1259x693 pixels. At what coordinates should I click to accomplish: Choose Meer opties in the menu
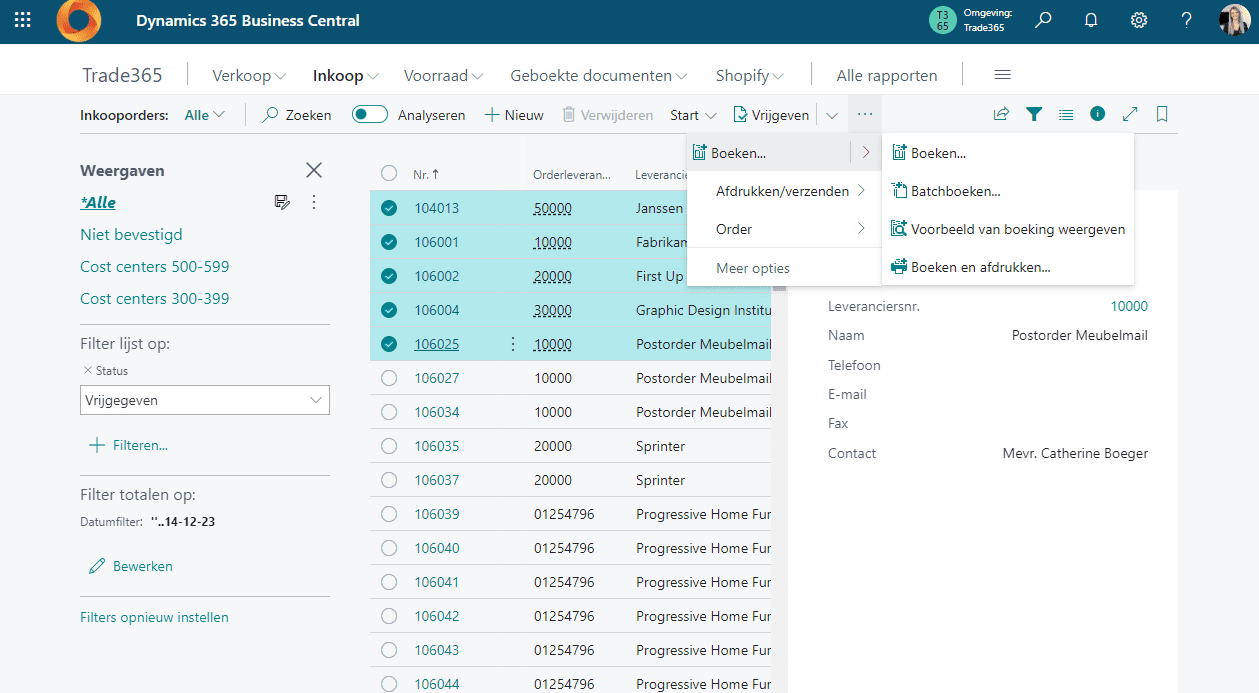pos(753,268)
